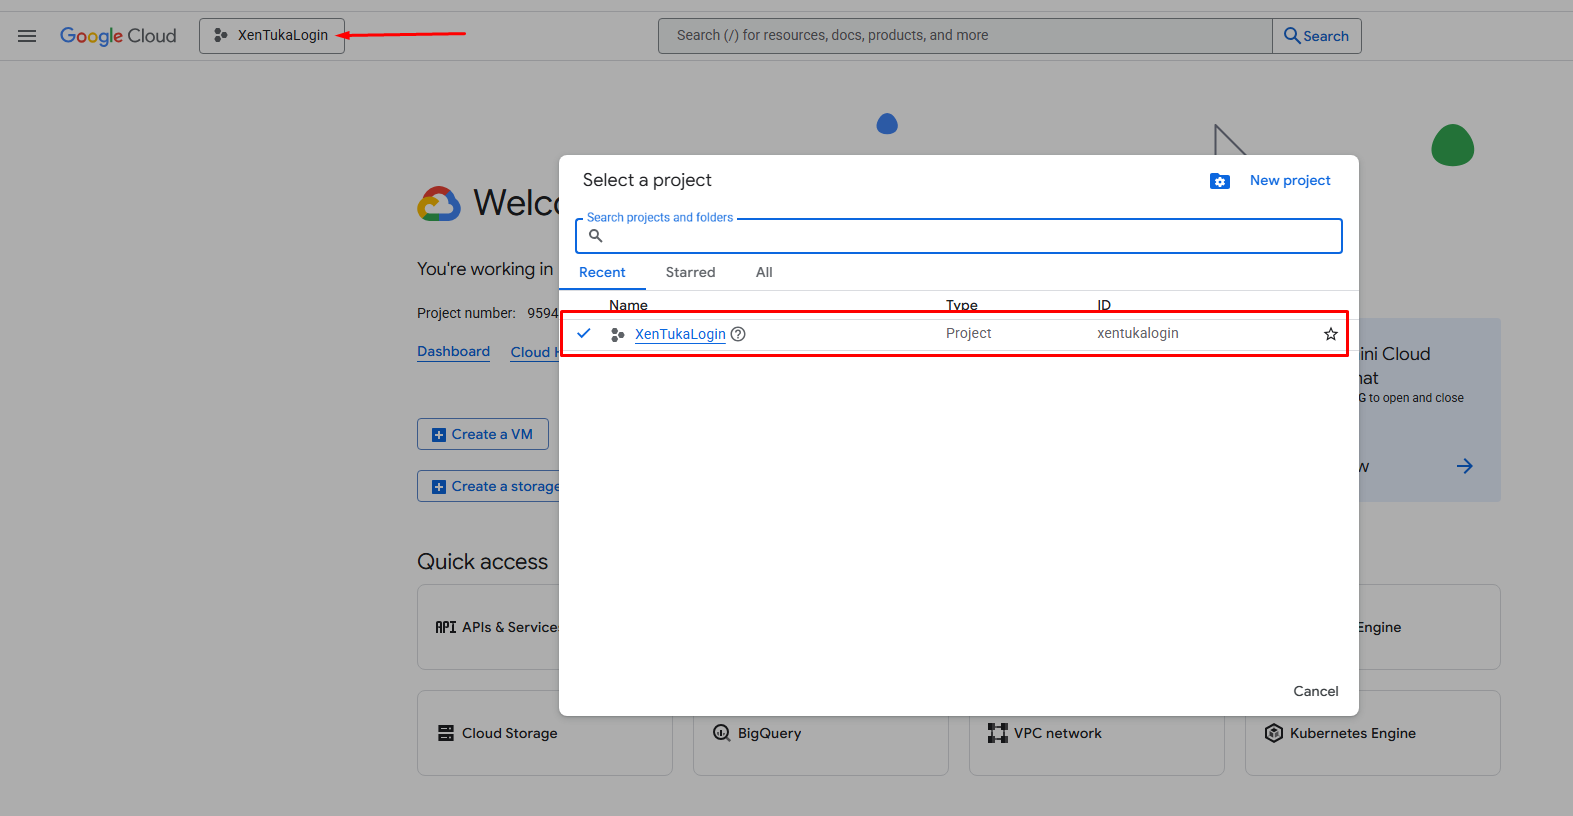
Task: Click the magnifier icon in project search
Action: tap(596, 236)
